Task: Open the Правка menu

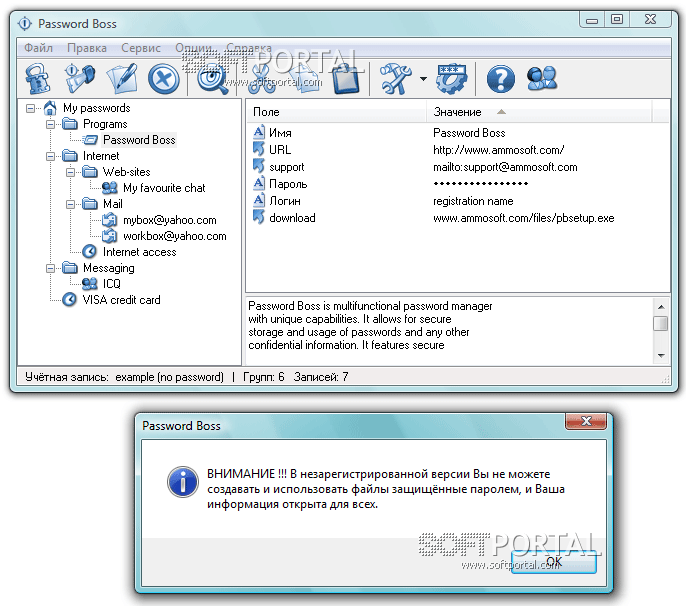Action: click(87, 48)
